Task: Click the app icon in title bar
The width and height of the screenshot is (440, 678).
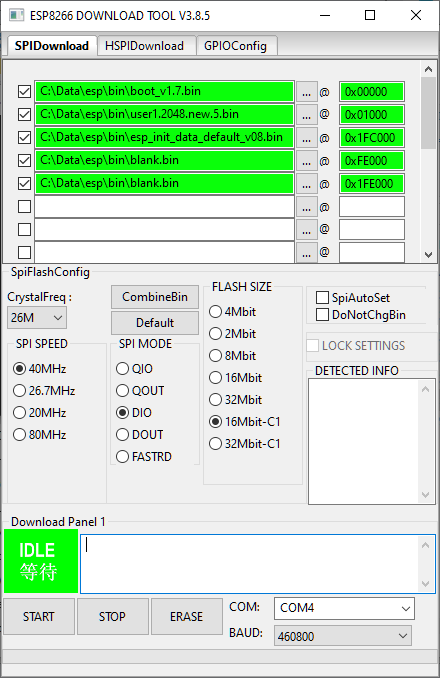Action: pos(16,16)
